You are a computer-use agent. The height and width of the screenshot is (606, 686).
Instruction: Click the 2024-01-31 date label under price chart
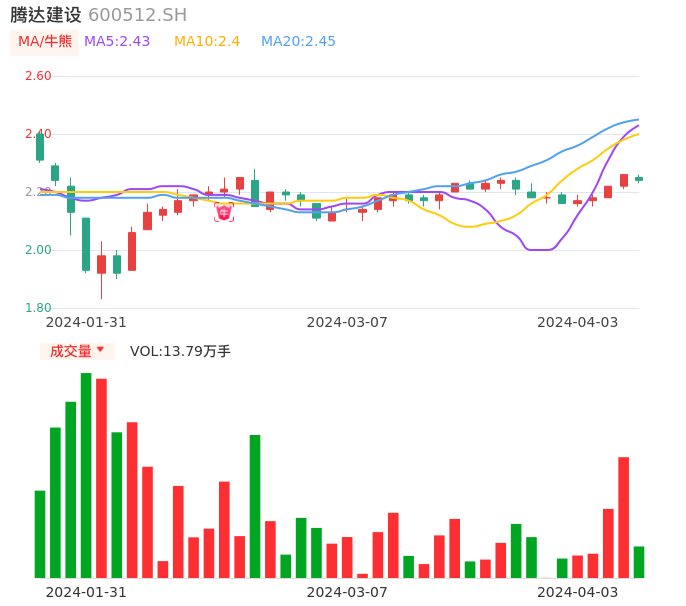86,322
